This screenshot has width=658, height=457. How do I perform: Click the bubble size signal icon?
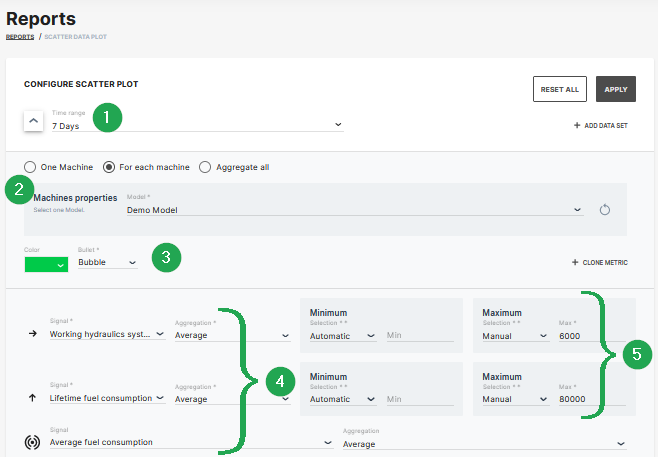click(x=34, y=441)
